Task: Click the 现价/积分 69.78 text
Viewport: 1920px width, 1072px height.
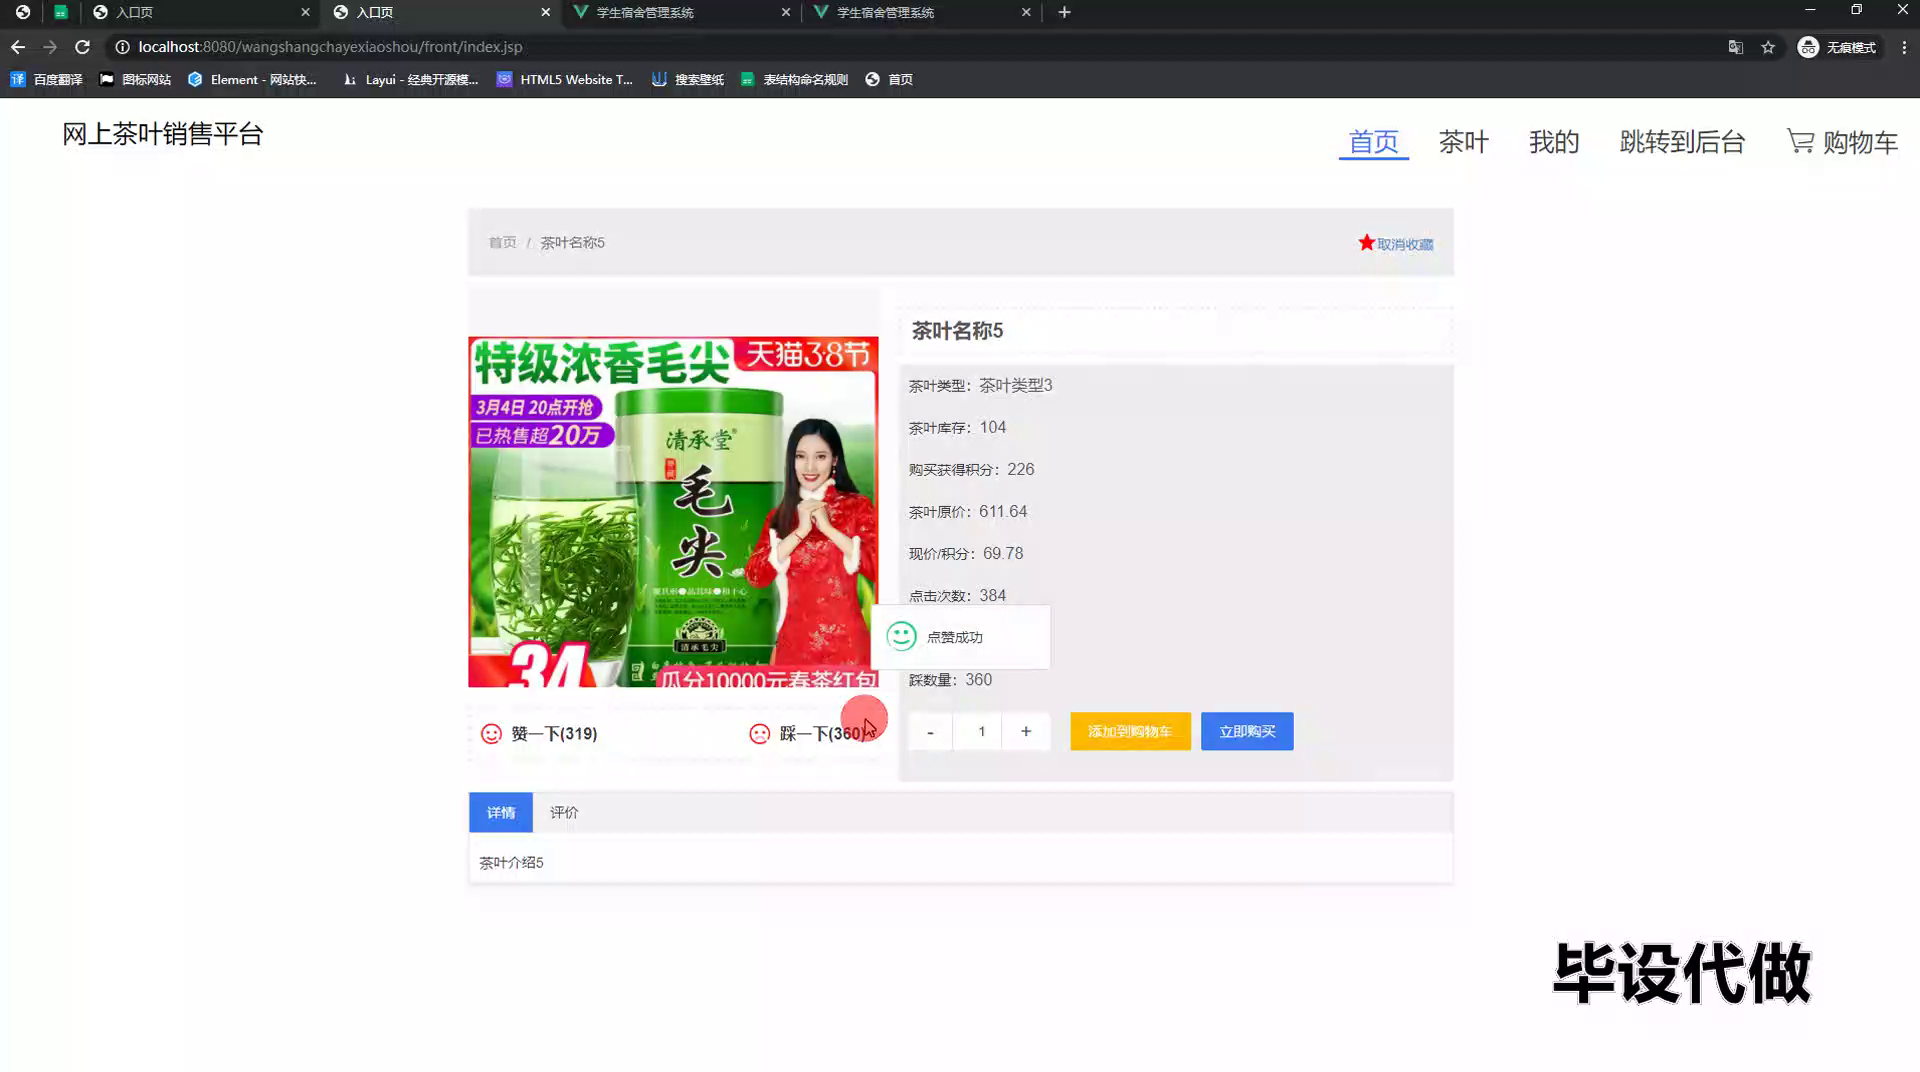Action: tap(965, 553)
